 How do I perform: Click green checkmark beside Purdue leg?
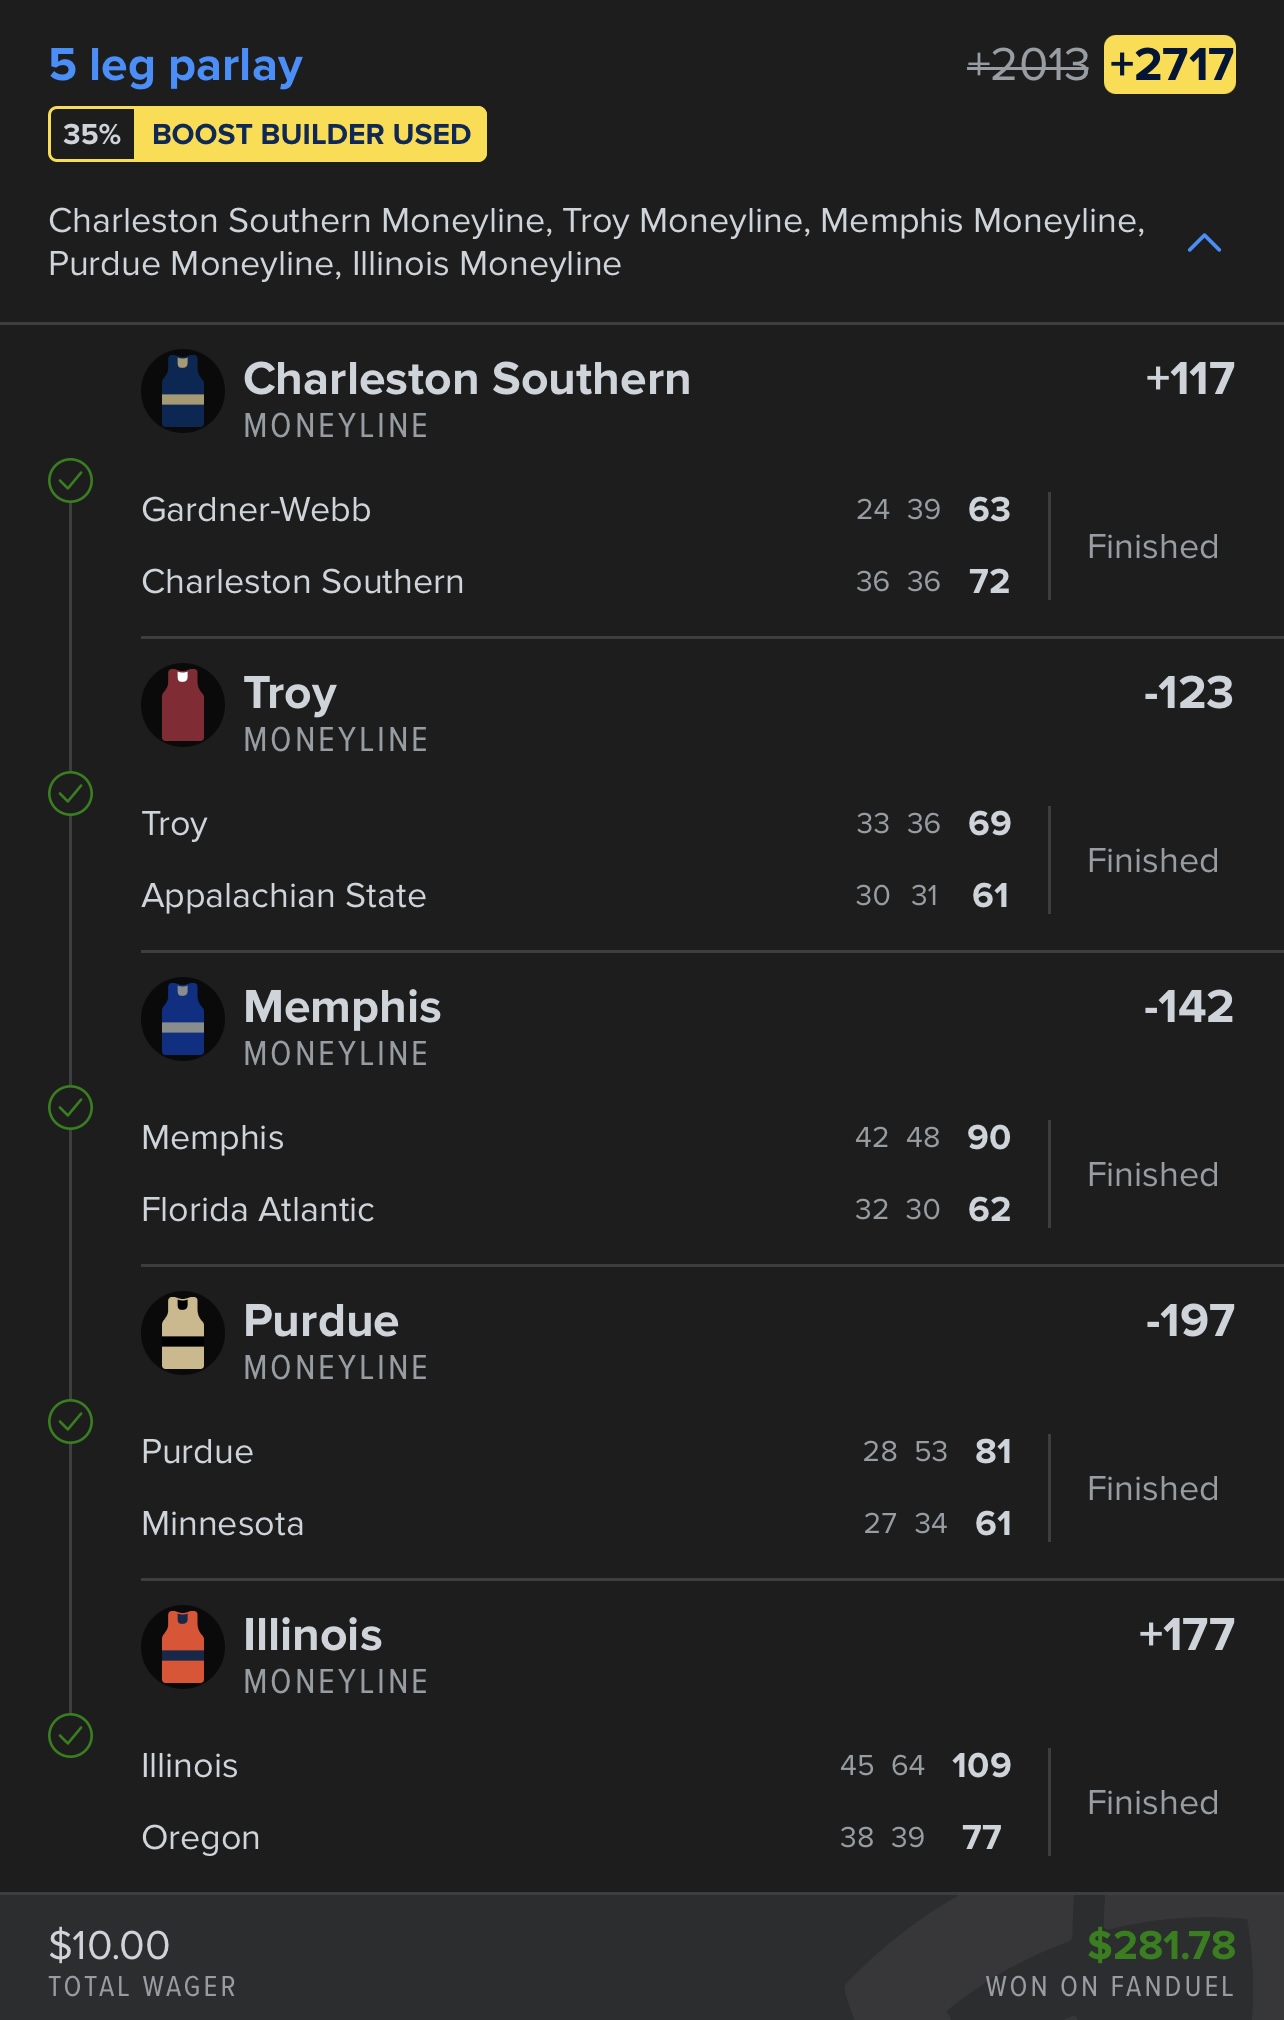coord(71,1422)
